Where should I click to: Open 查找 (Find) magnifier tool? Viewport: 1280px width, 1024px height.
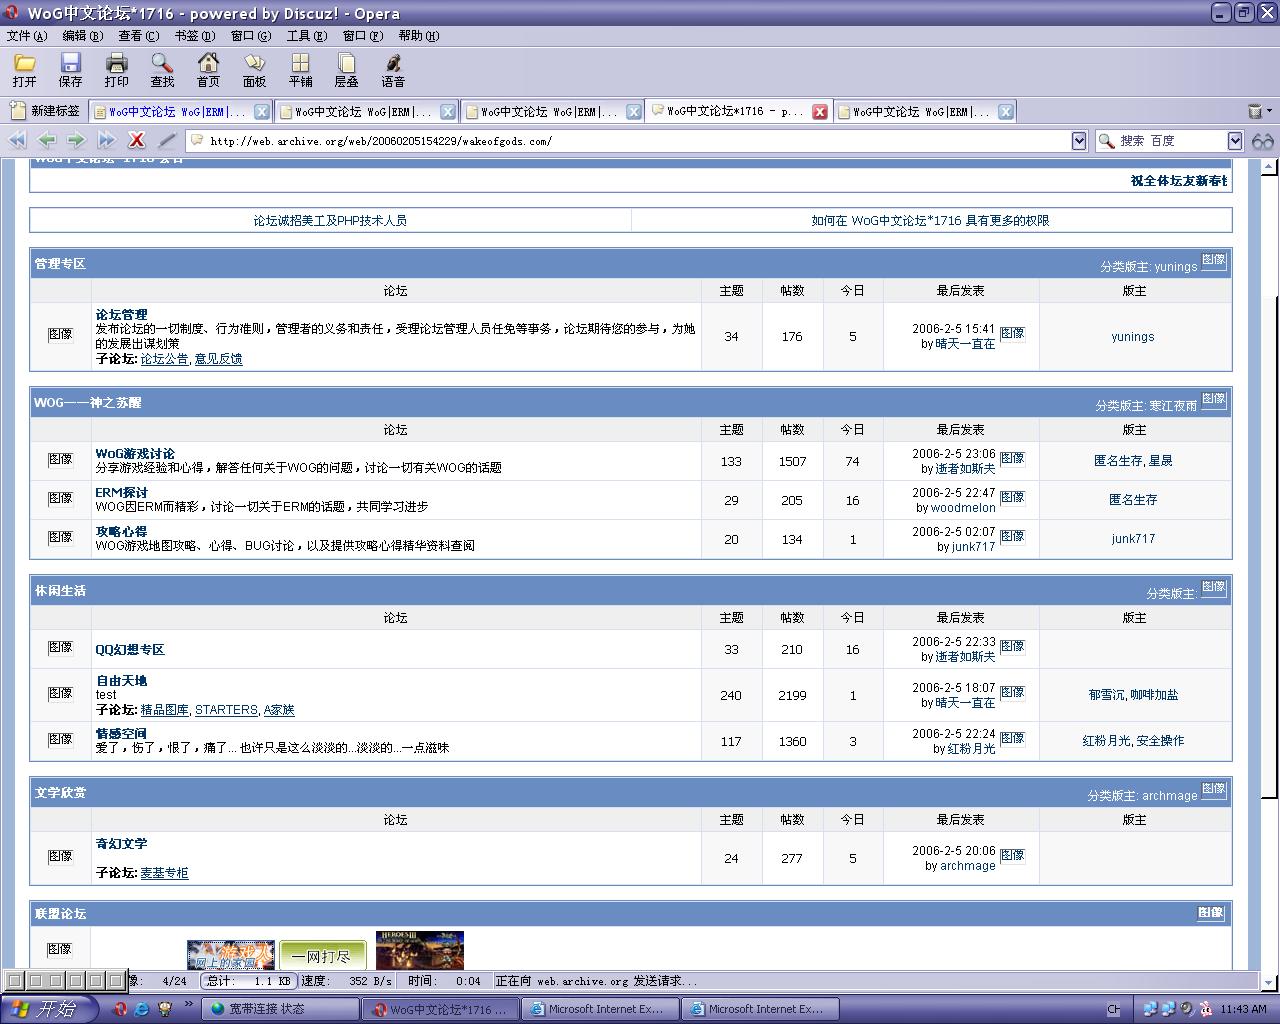[x=162, y=70]
